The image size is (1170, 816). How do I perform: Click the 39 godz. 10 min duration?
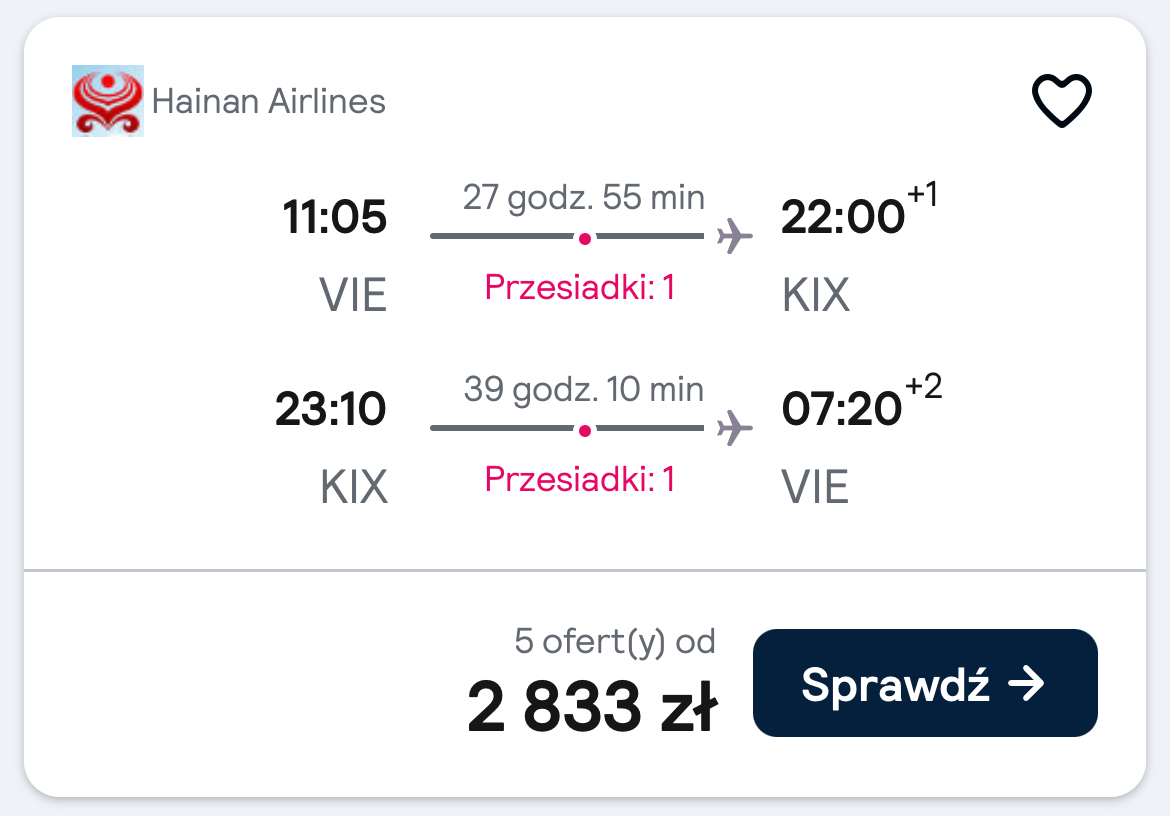[x=584, y=390]
